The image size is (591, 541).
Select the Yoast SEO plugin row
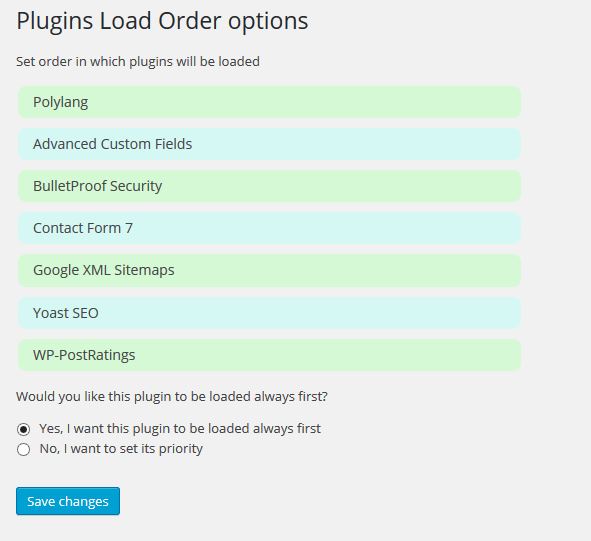click(x=269, y=313)
